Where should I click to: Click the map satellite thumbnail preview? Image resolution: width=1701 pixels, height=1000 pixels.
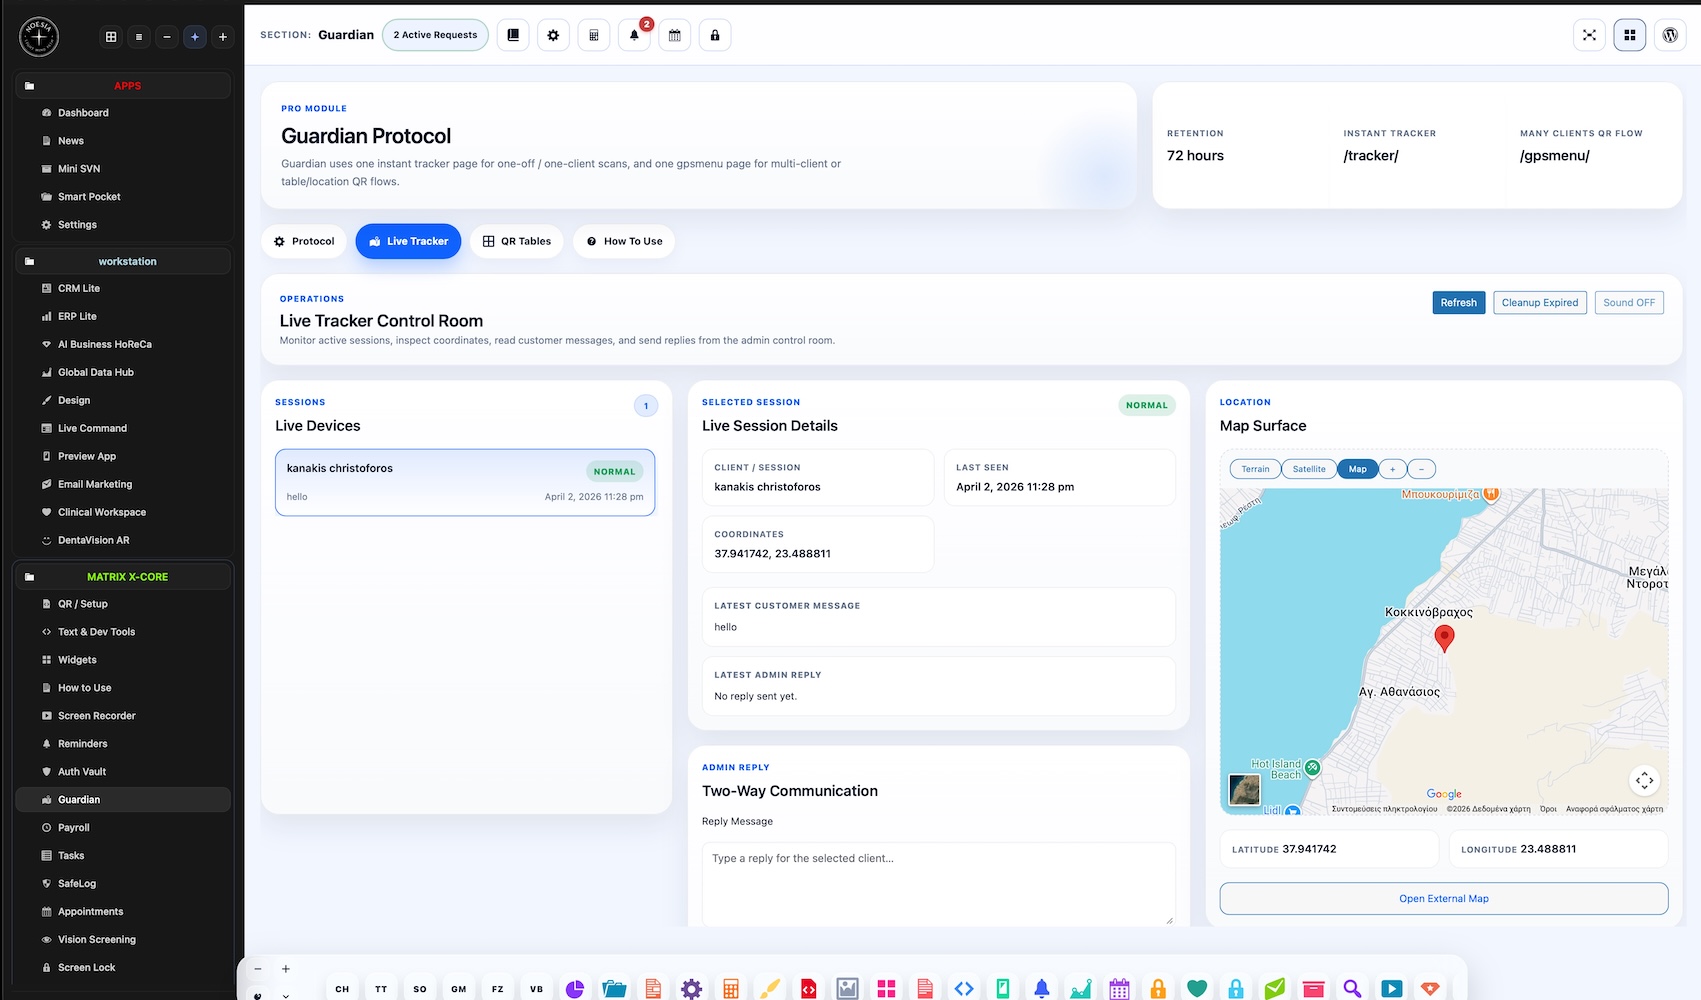coord(1245,790)
